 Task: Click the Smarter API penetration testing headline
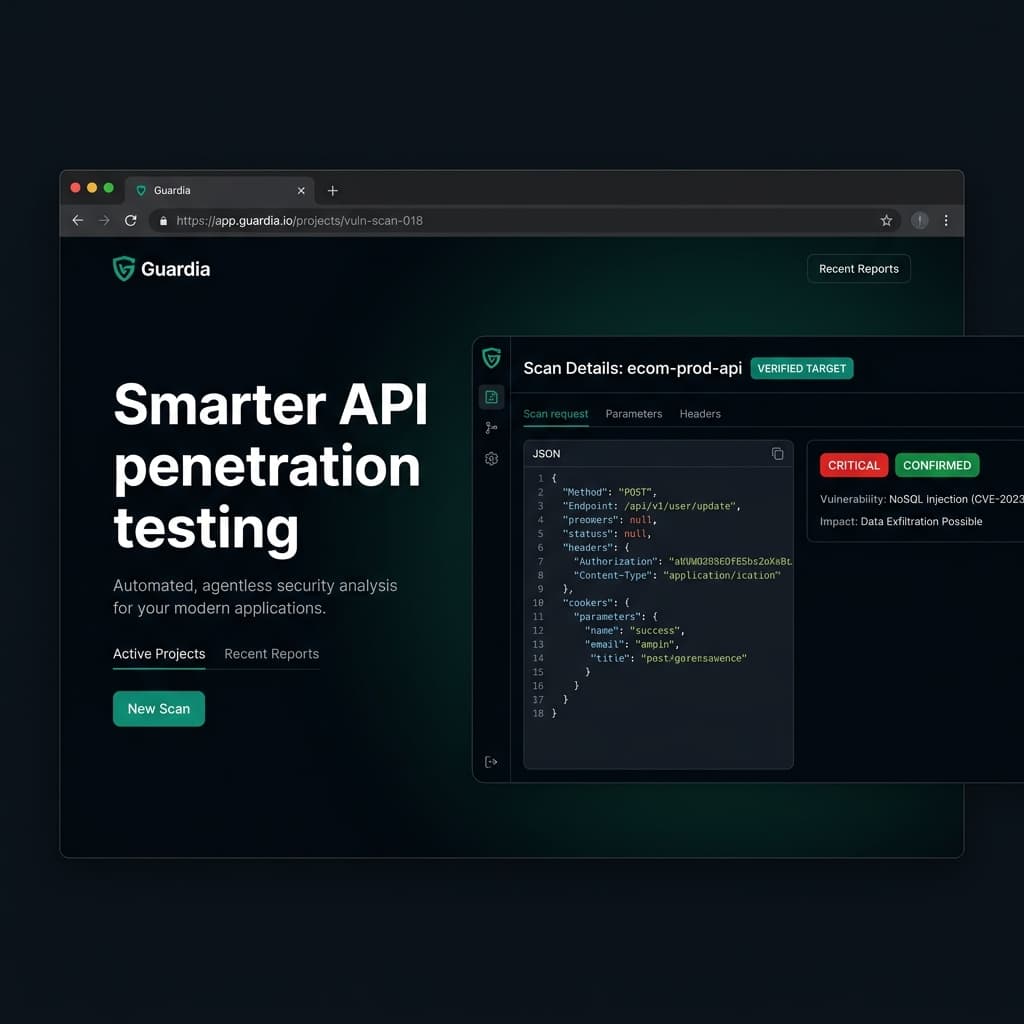pyautogui.click(x=270, y=467)
